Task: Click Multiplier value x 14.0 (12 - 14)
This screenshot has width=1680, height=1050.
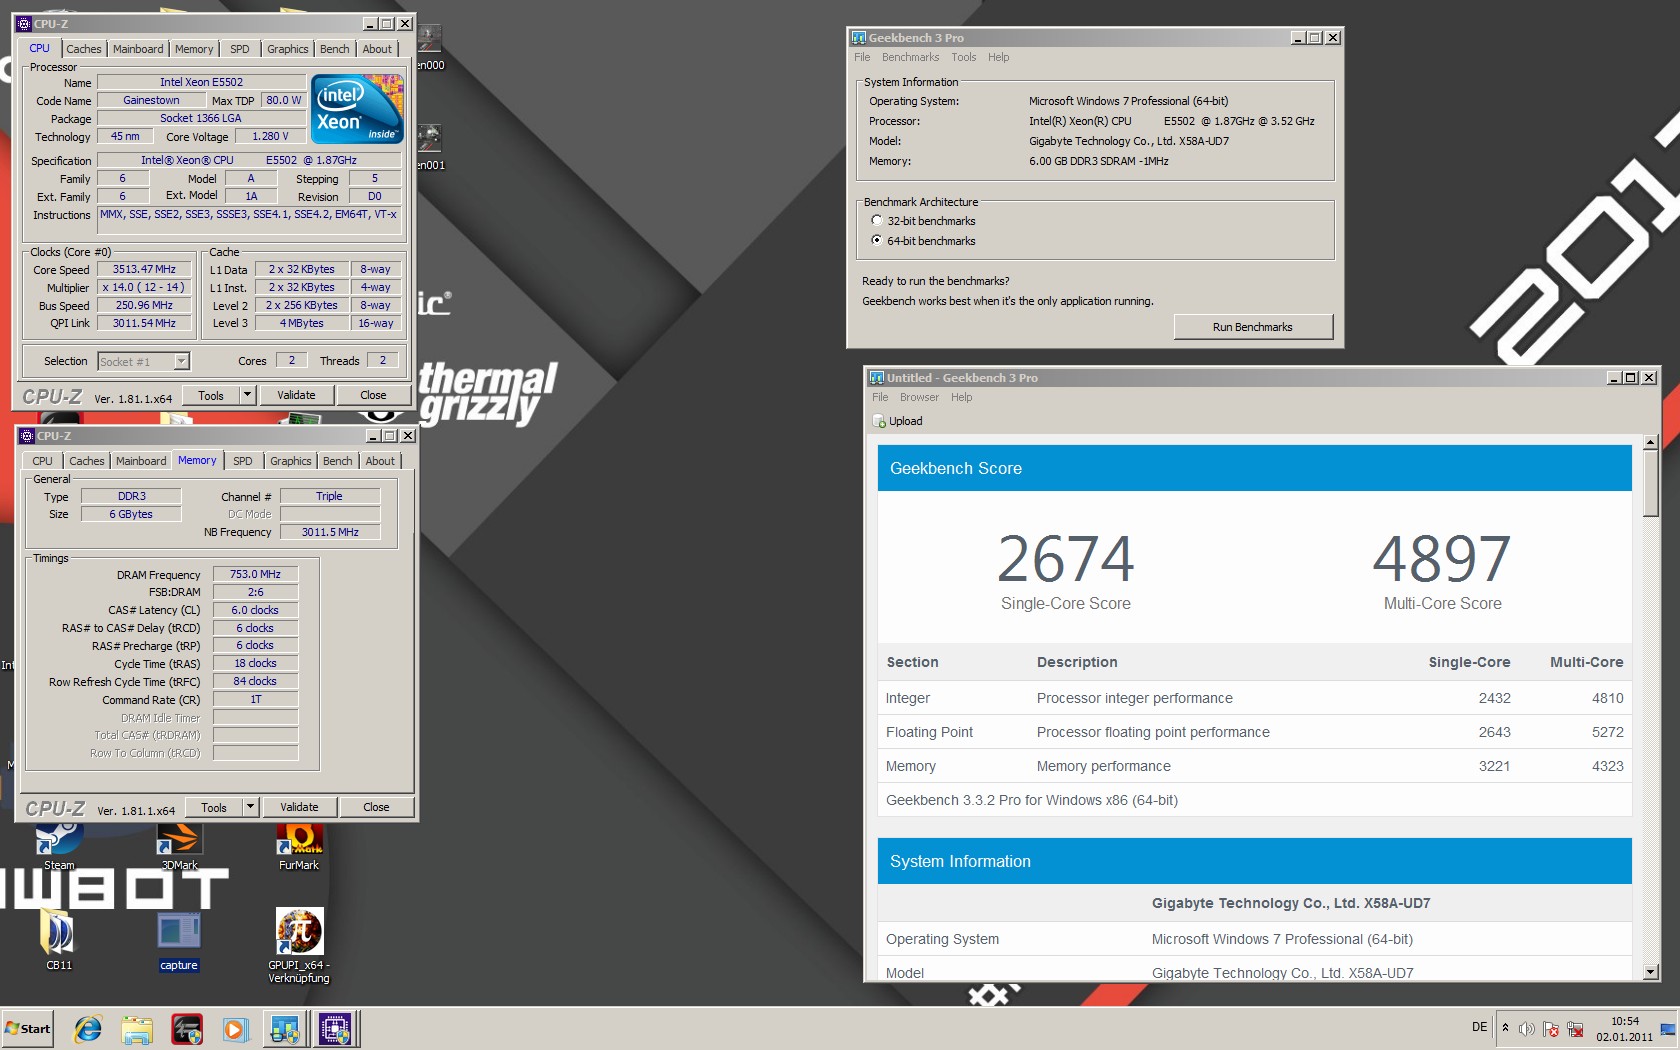Action: click(x=144, y=287)
